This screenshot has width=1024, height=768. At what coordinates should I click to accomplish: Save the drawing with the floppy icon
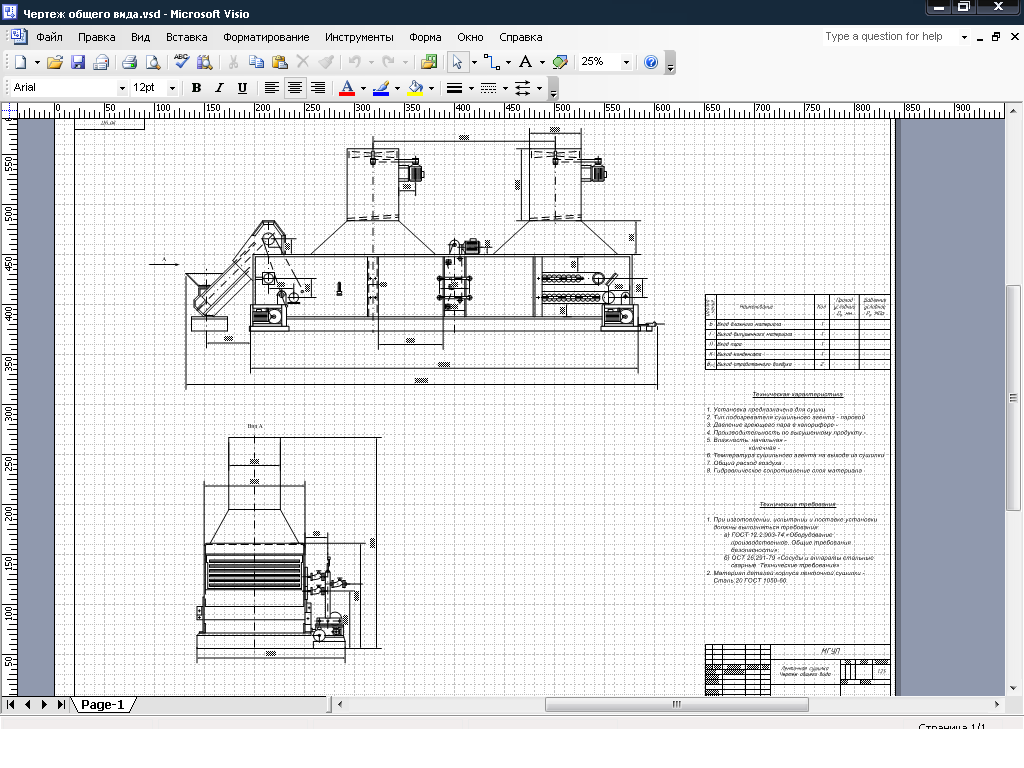(x=78, y=62)
